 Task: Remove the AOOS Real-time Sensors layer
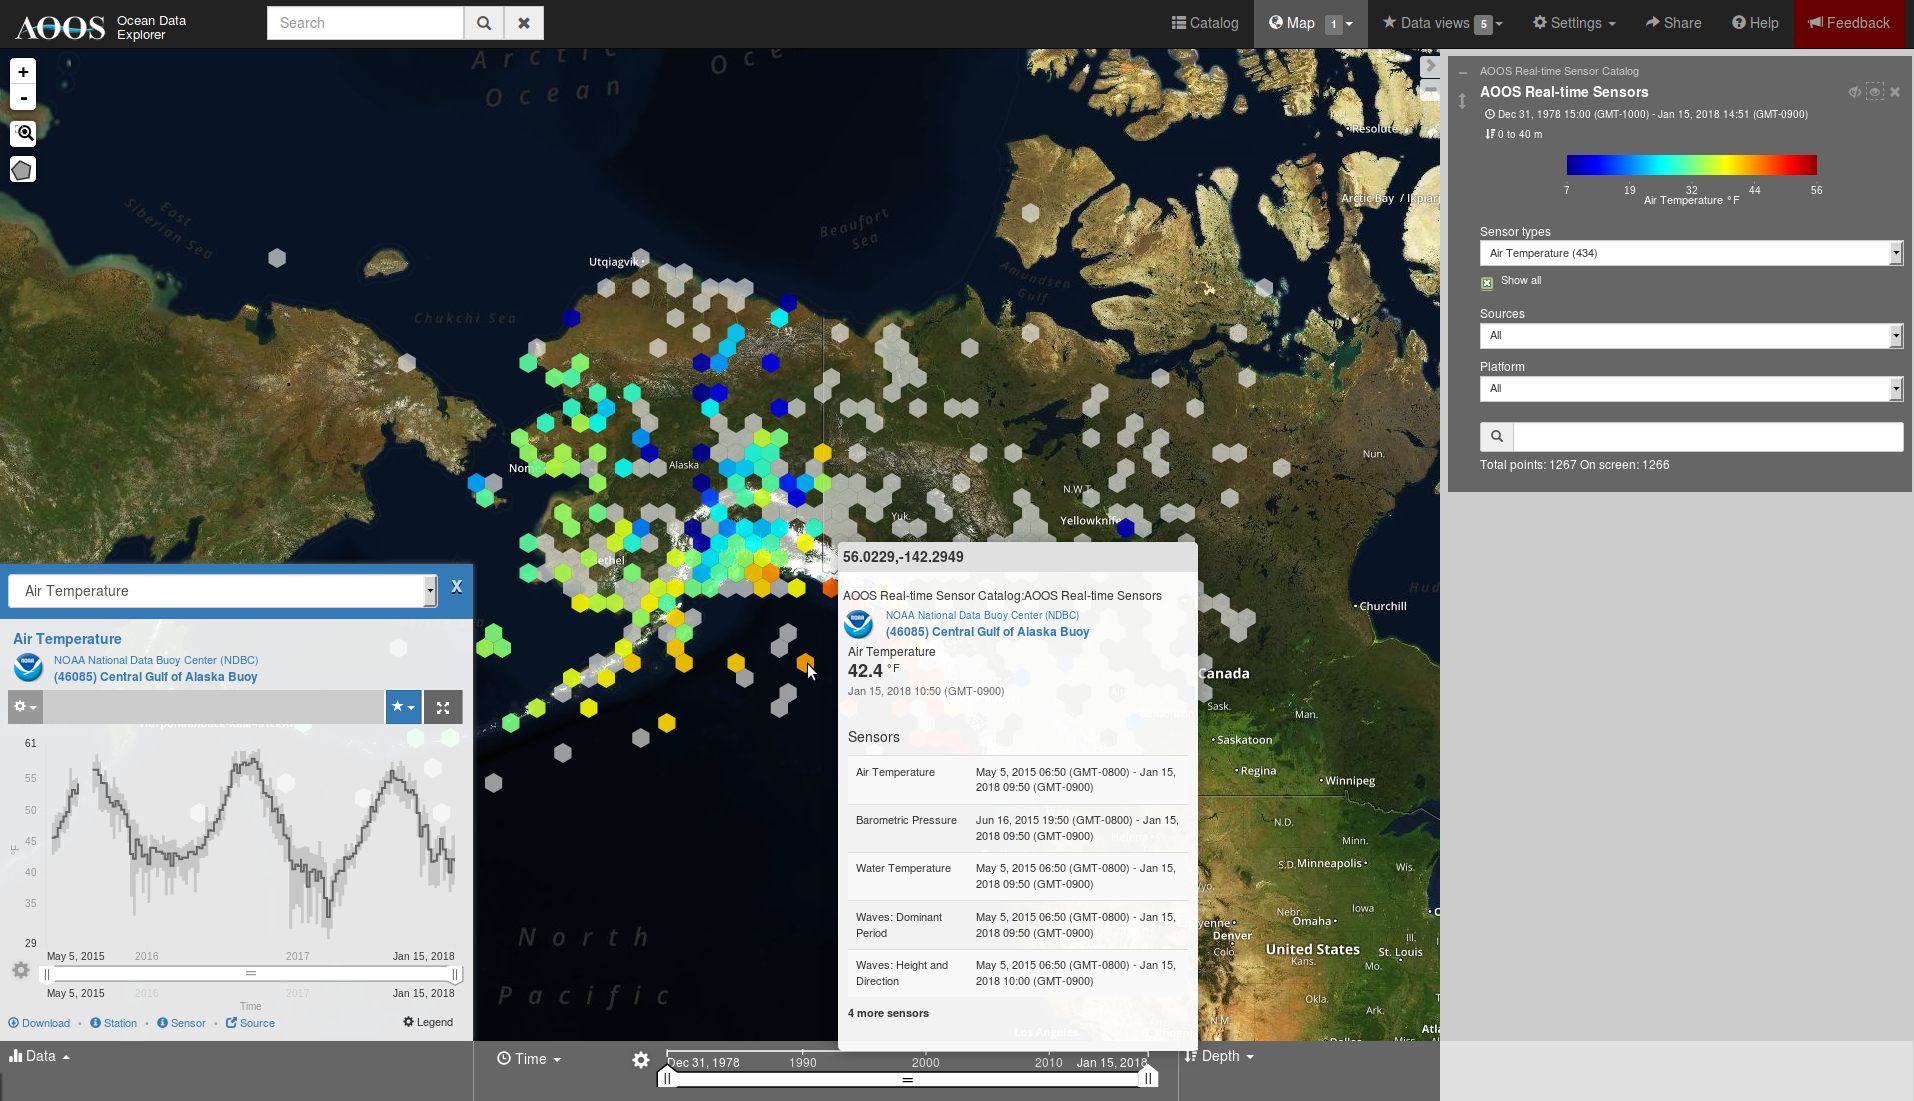click(1895, 92)
